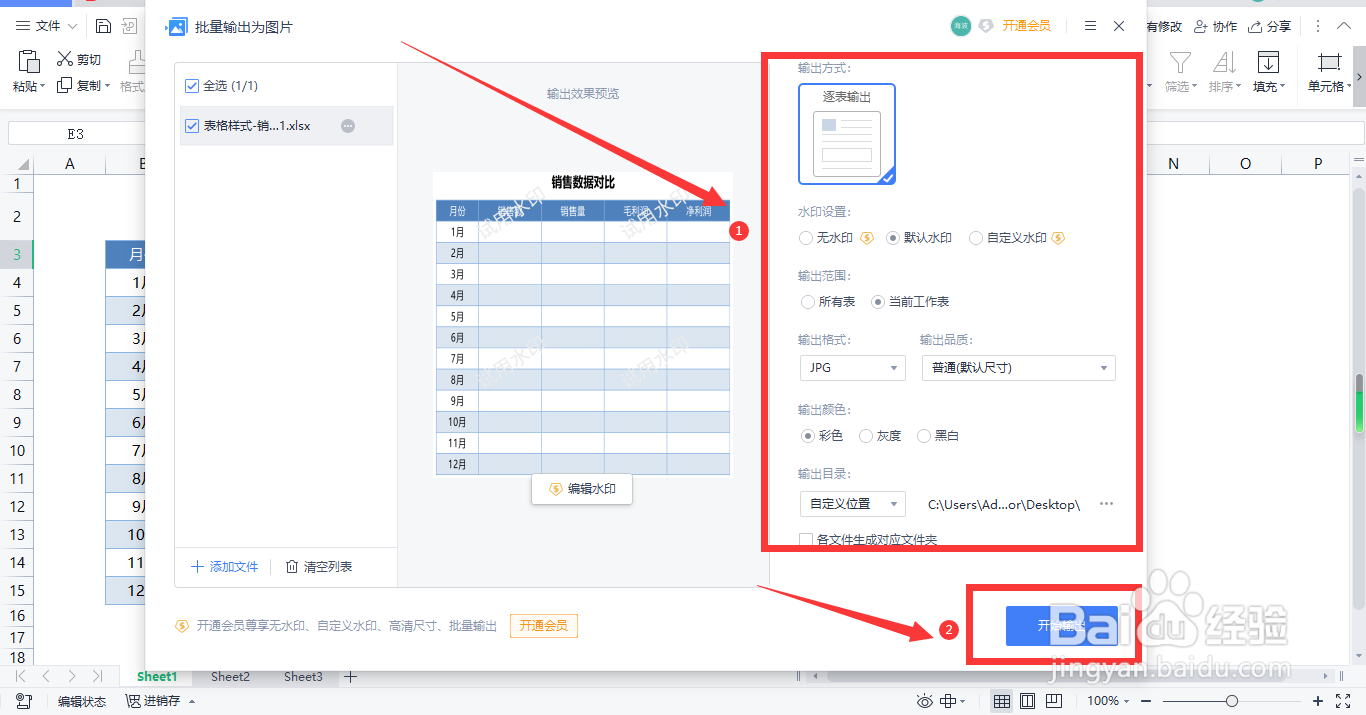
Task: Click the 编辑水印 edit watermark button
Action: [582, 488]
